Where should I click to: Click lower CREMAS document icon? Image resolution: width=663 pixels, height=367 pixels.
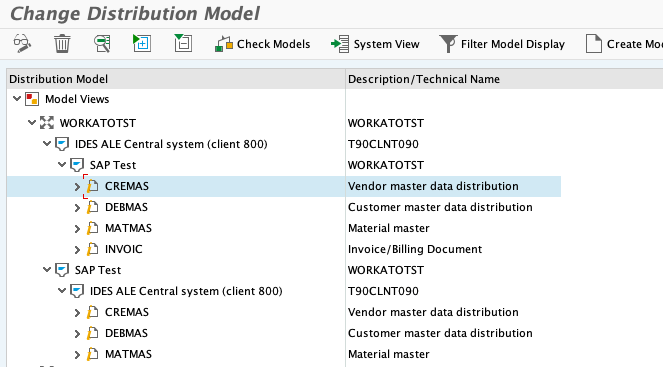click(92, 312)
